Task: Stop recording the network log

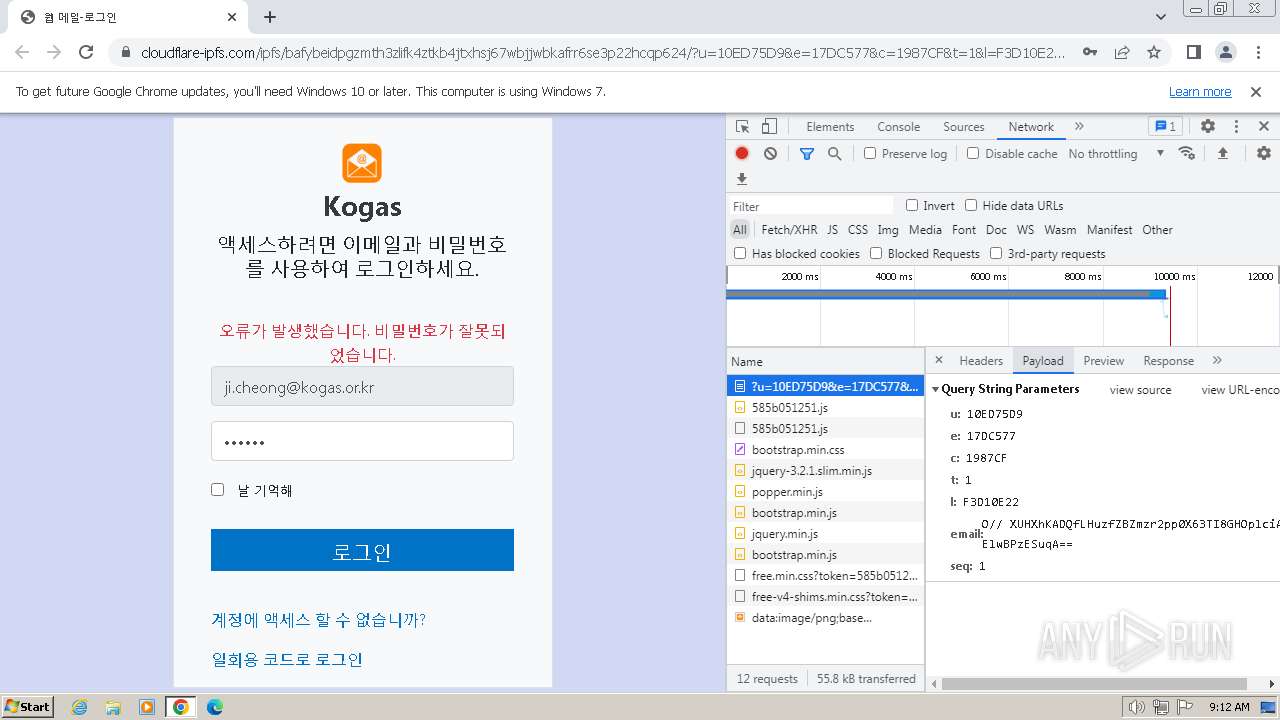Action: pyautogui.click(x=742, y=153)
